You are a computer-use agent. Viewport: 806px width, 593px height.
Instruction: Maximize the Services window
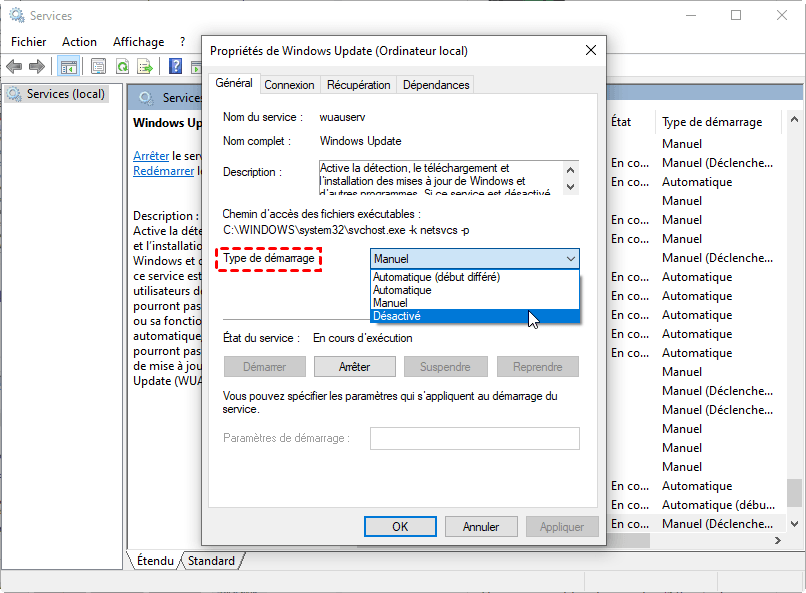click(736, 15)
